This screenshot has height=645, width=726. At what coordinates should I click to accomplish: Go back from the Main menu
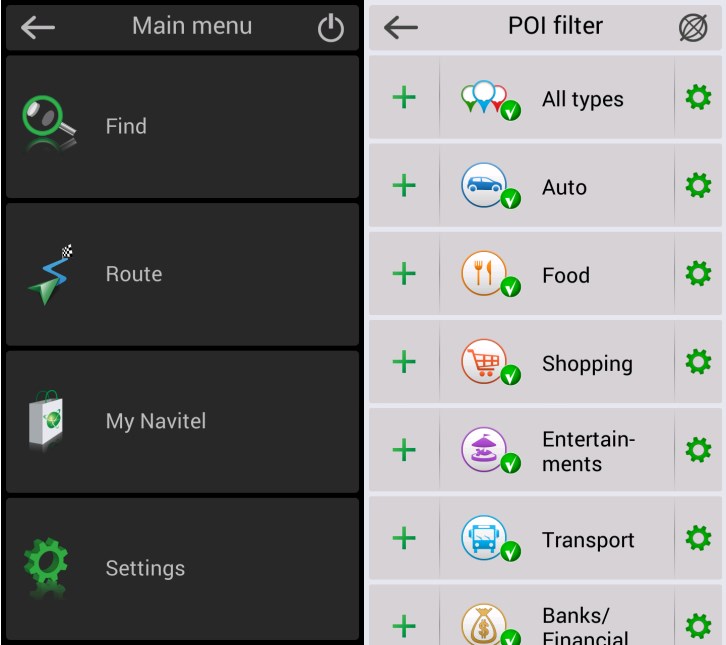pos(38,27)
